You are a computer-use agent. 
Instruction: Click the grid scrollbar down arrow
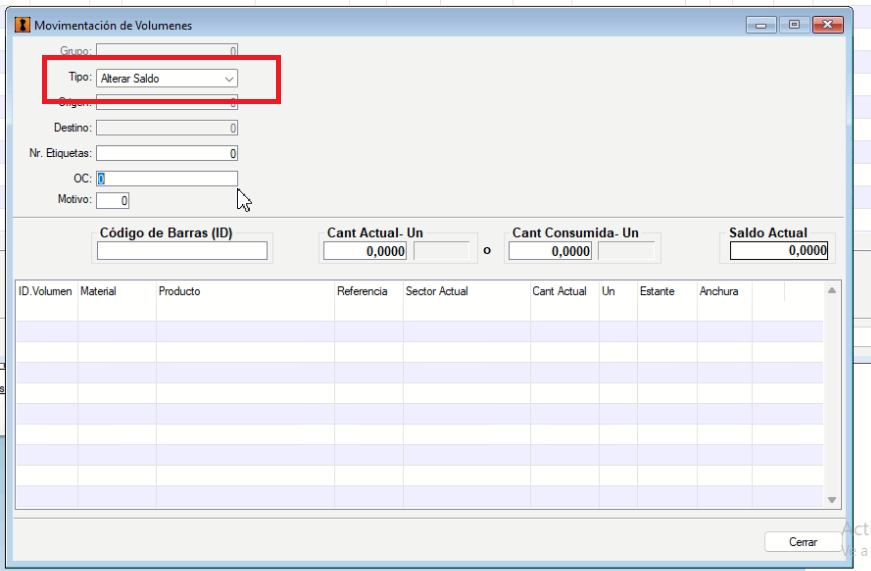(x=832, y=500)
